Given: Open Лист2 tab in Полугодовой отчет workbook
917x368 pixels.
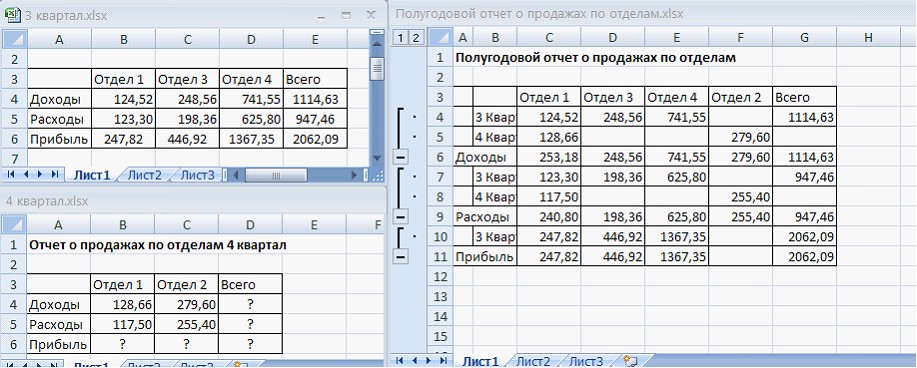Looking at the screenshot, I should [x=533, y=361].
